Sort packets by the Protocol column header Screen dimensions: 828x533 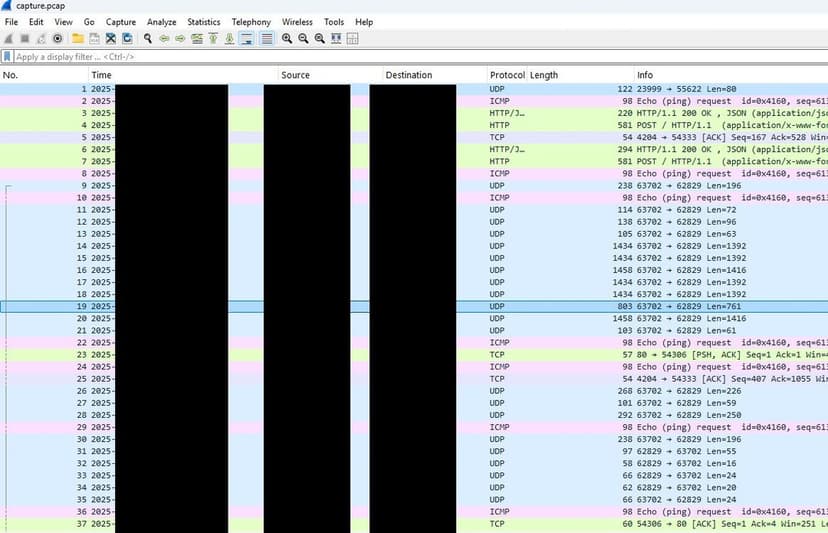[507, 75]
